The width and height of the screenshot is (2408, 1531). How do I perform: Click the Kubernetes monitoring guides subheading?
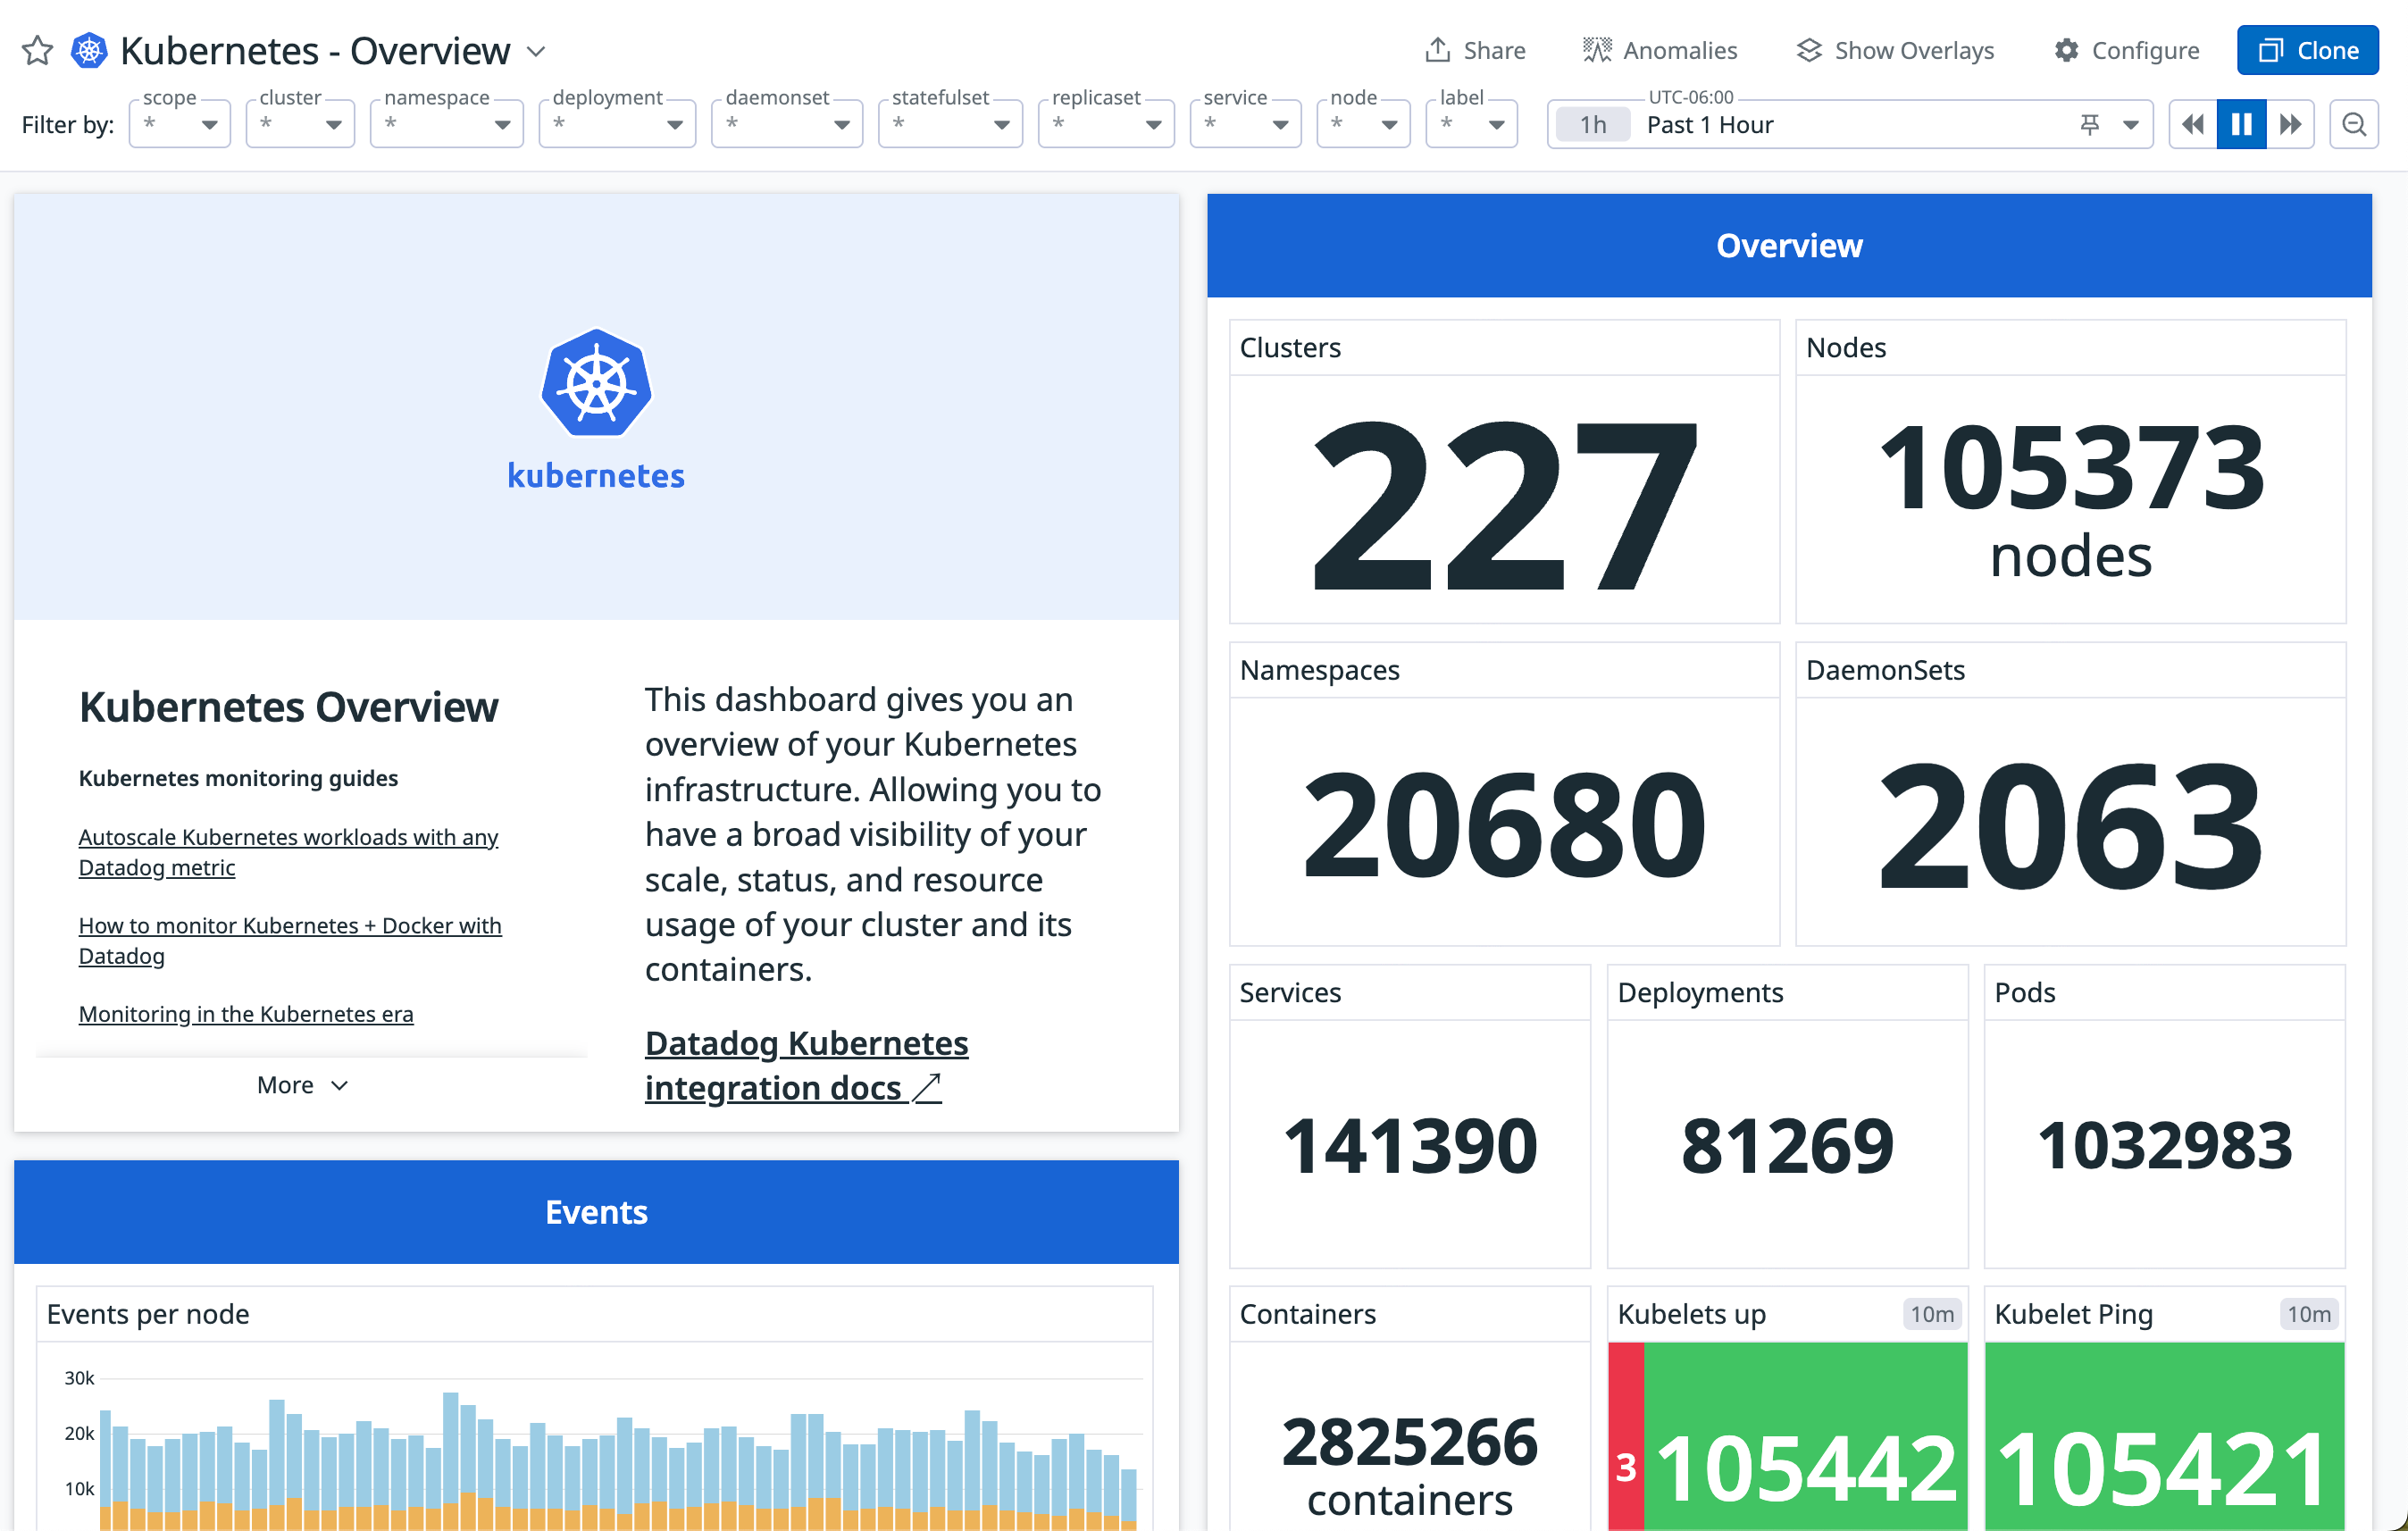point(238,778)
